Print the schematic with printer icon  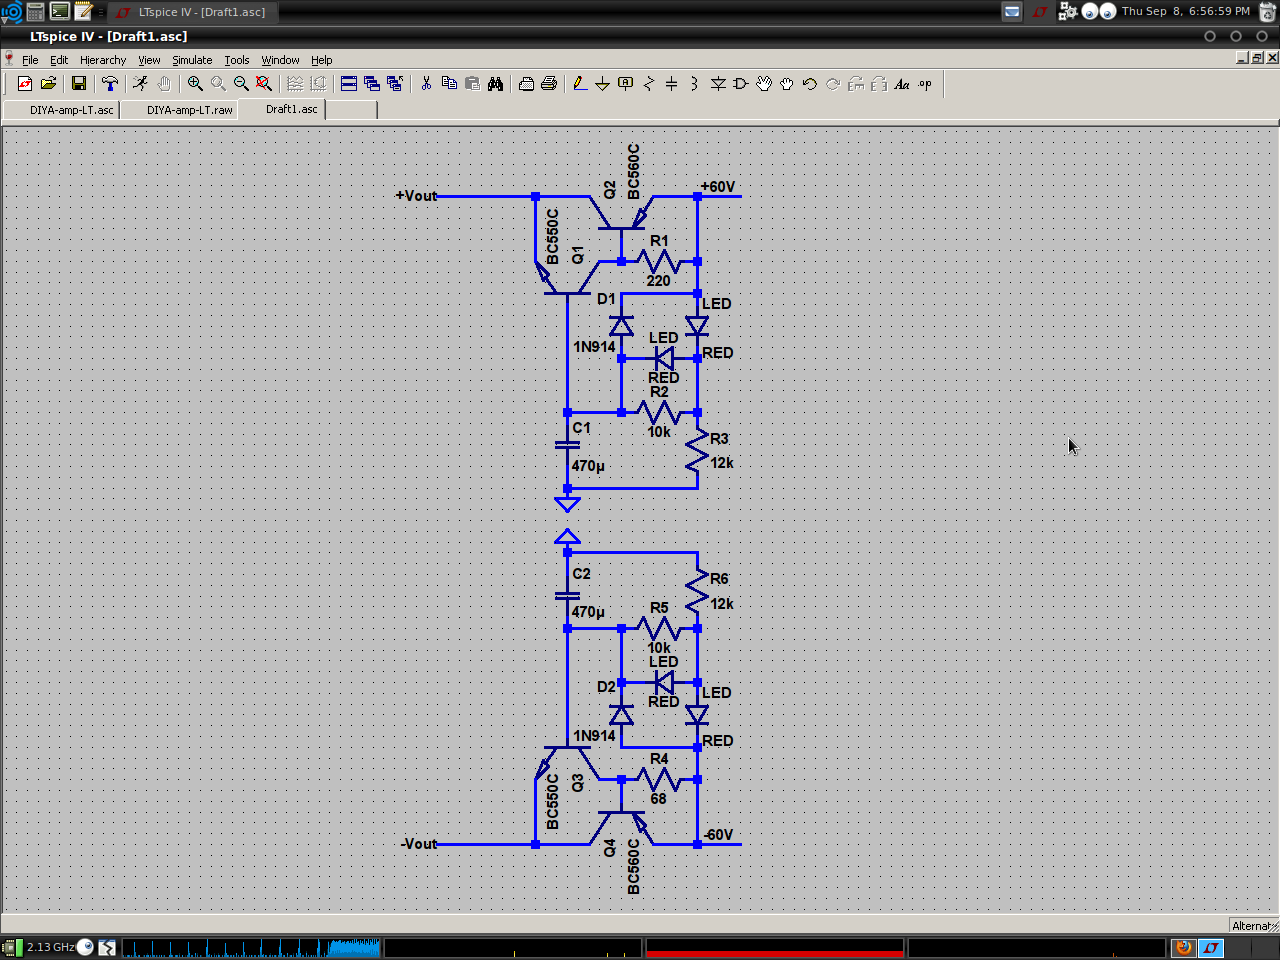(x=549, y=84)
